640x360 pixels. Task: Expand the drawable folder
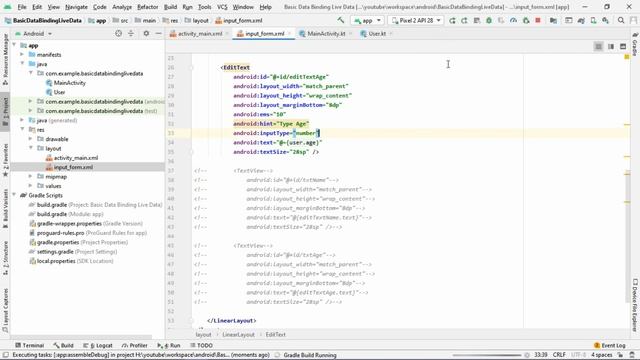pos(30,139)
